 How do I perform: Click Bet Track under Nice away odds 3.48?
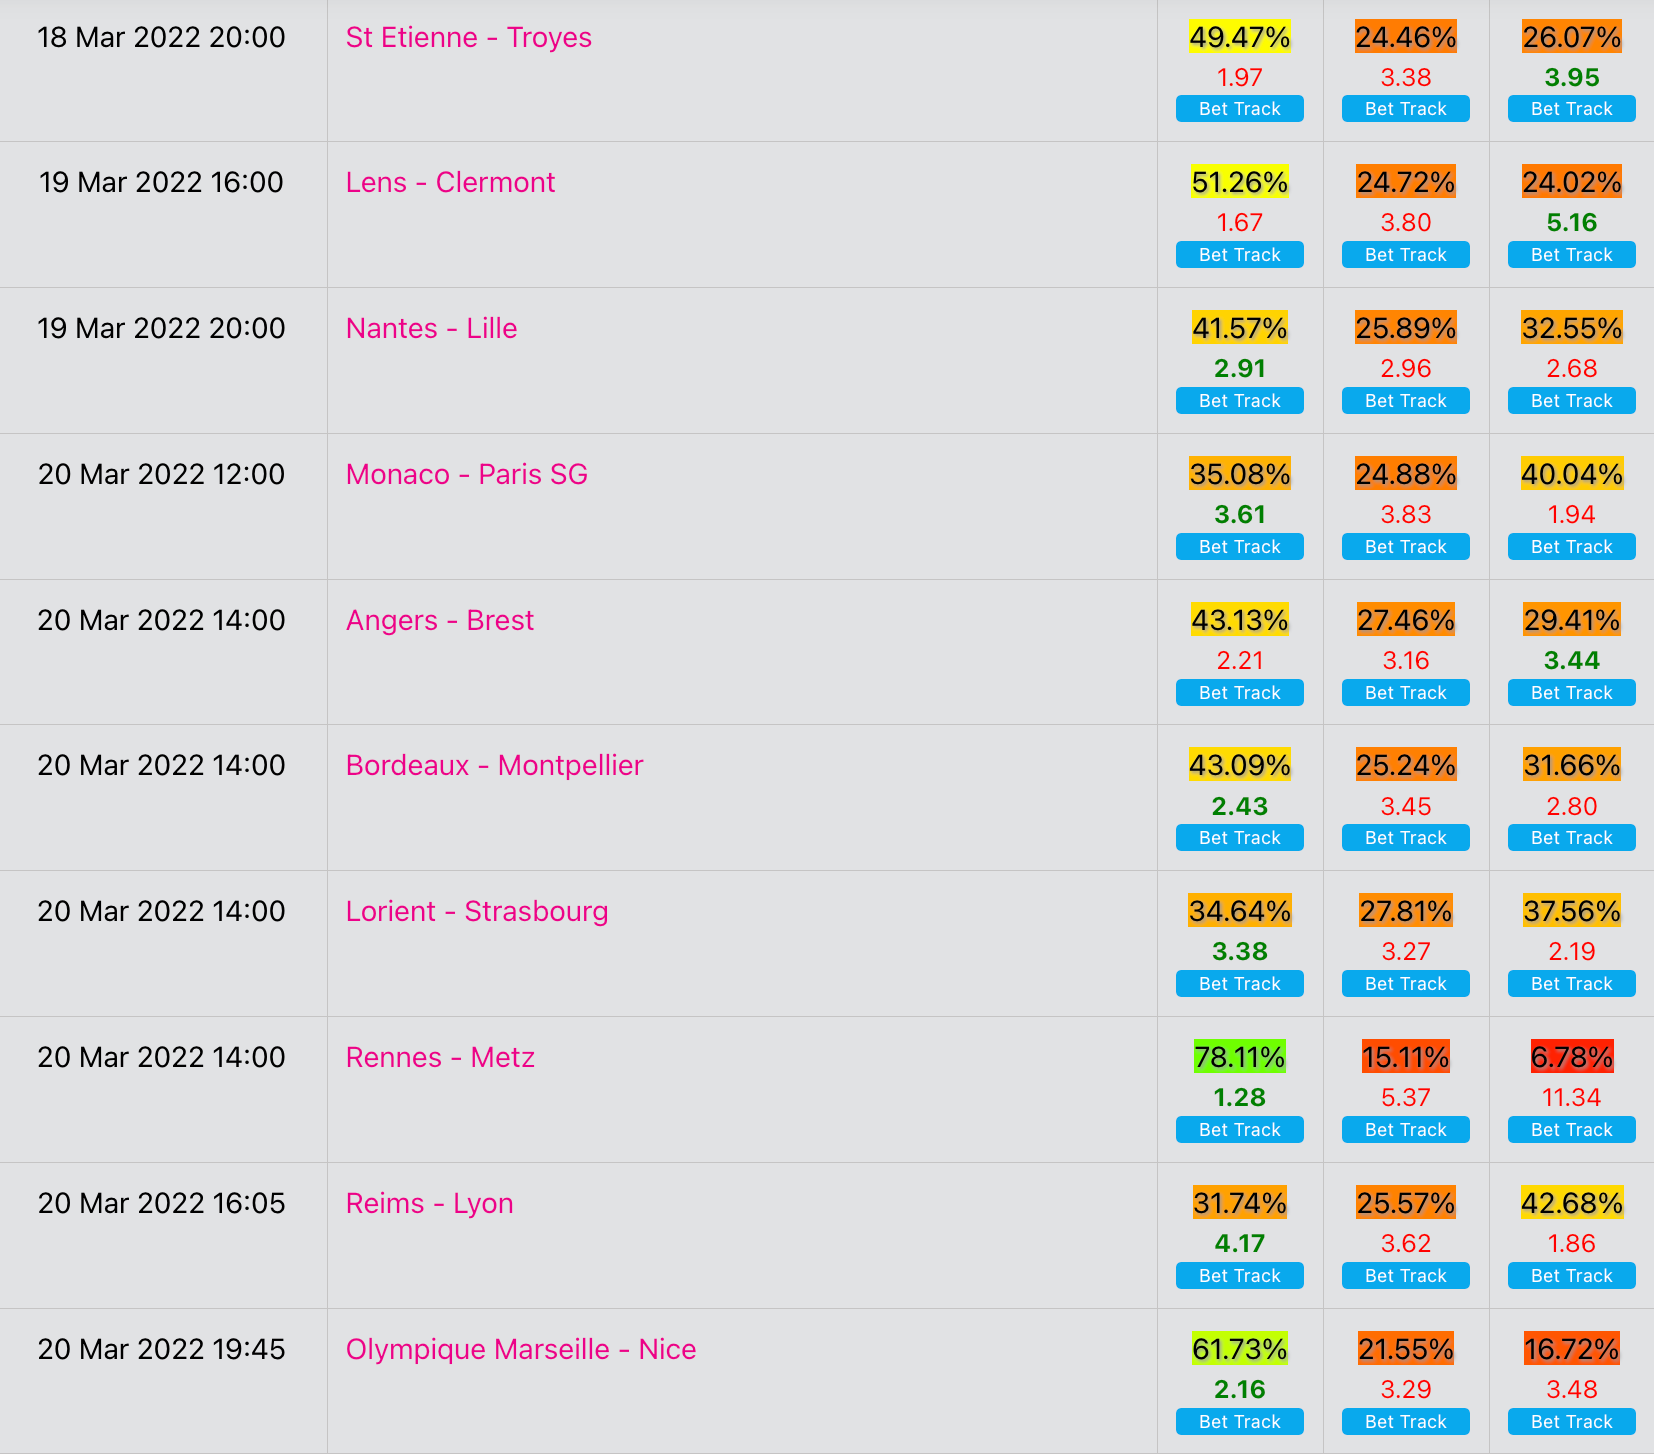coord(1572,1422)
